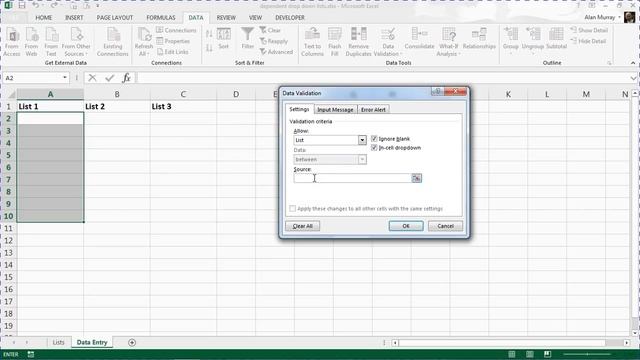This screenshot has height=360, width=640.
Task: Collapse the ribbon with arrow
Action: [633, 63]
